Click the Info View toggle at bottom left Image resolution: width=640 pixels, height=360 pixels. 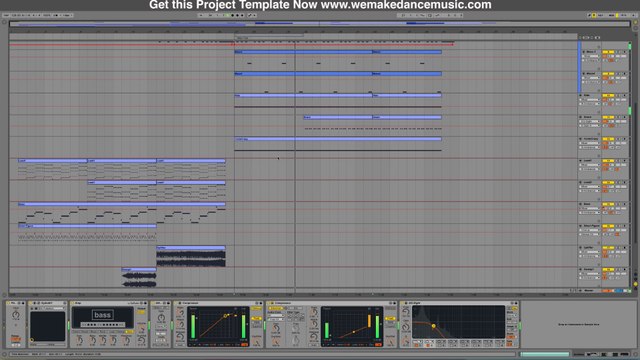point(4,355)
